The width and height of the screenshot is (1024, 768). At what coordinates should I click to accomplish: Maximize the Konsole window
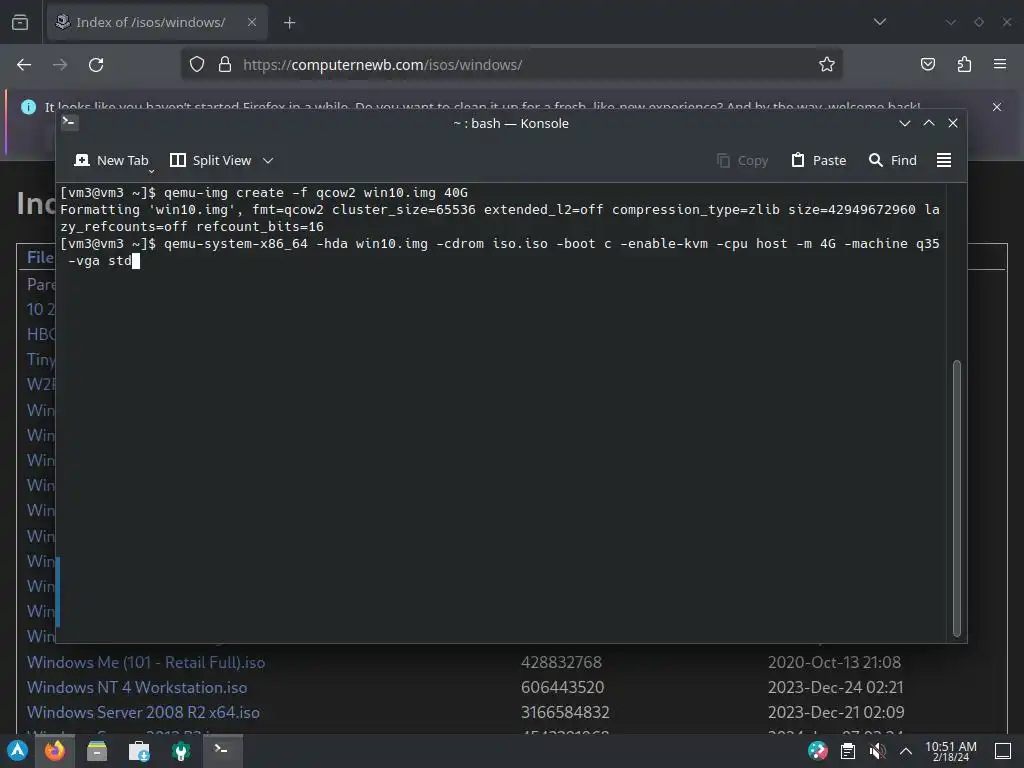click(x=929, y=123)
